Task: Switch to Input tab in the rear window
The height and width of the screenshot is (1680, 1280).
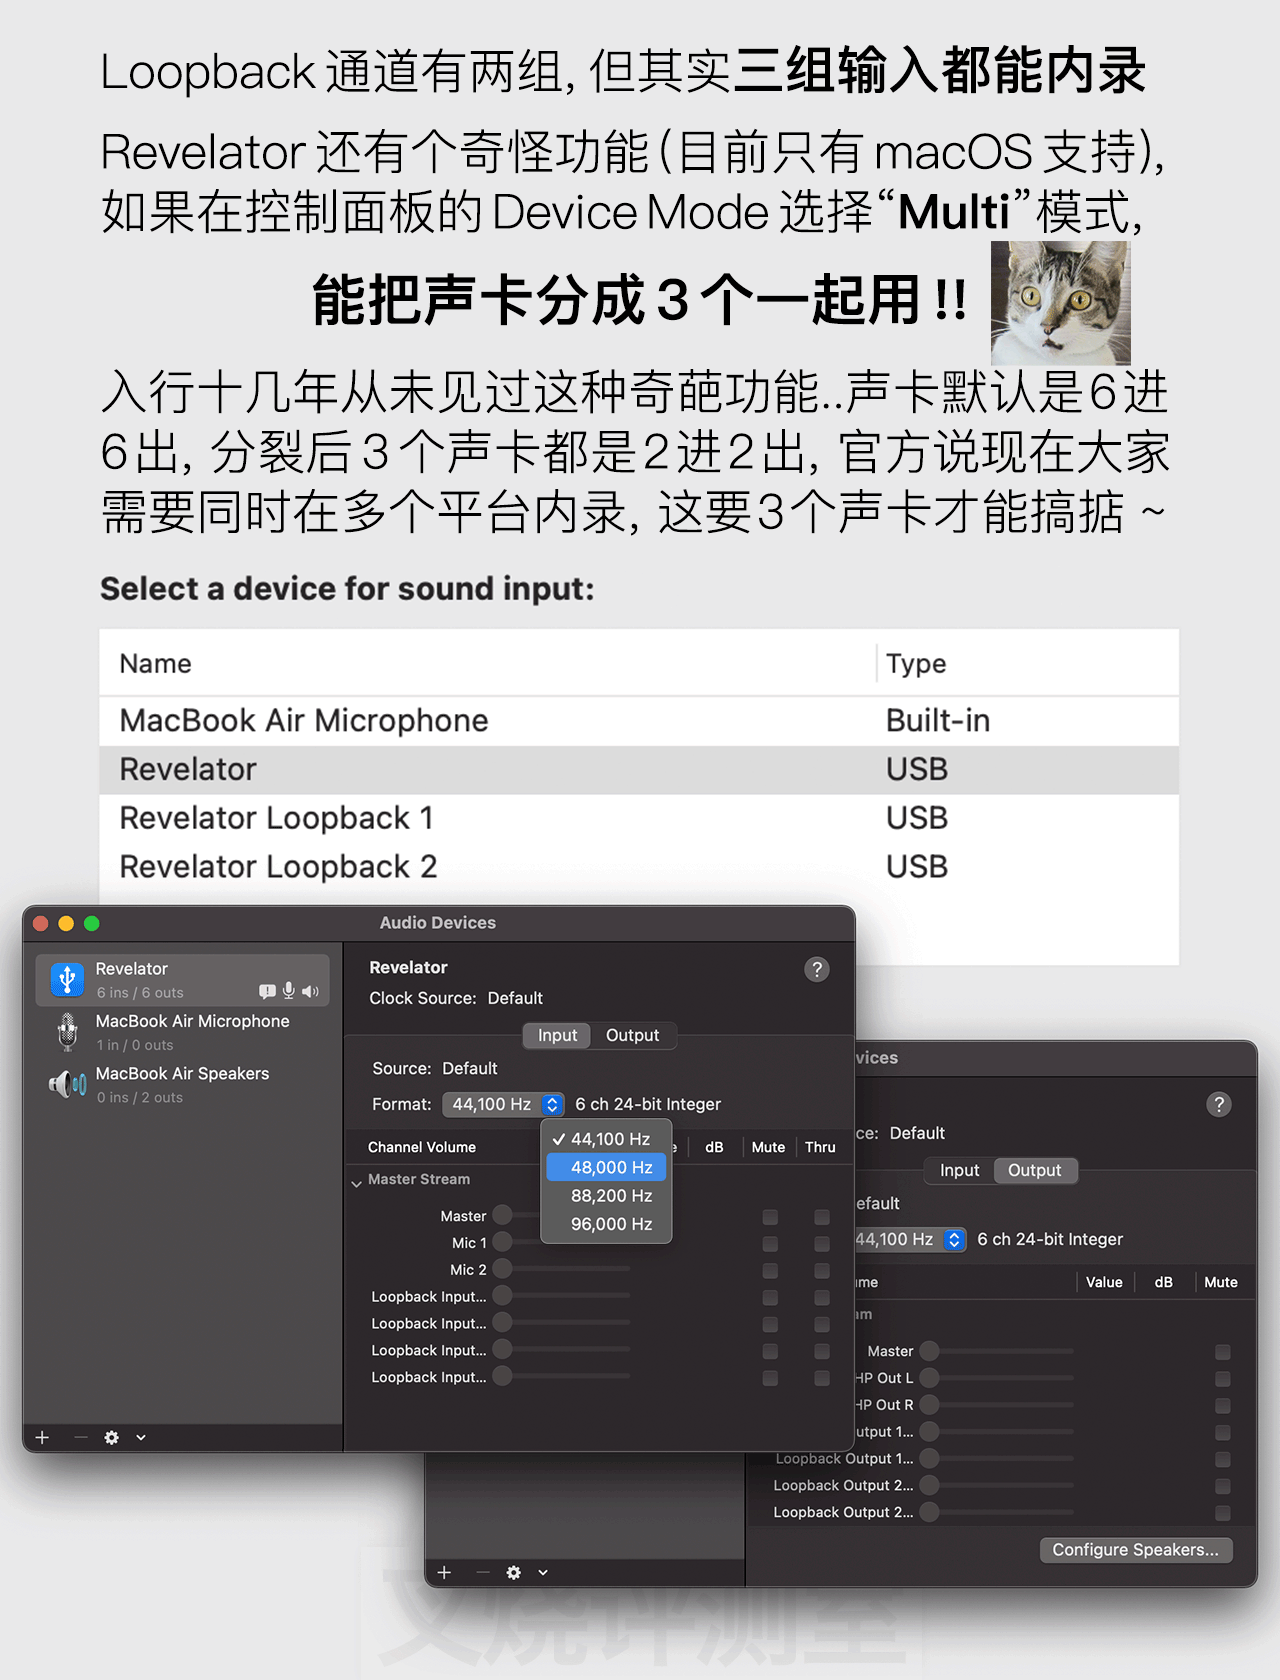Action: pos(960,1170)
